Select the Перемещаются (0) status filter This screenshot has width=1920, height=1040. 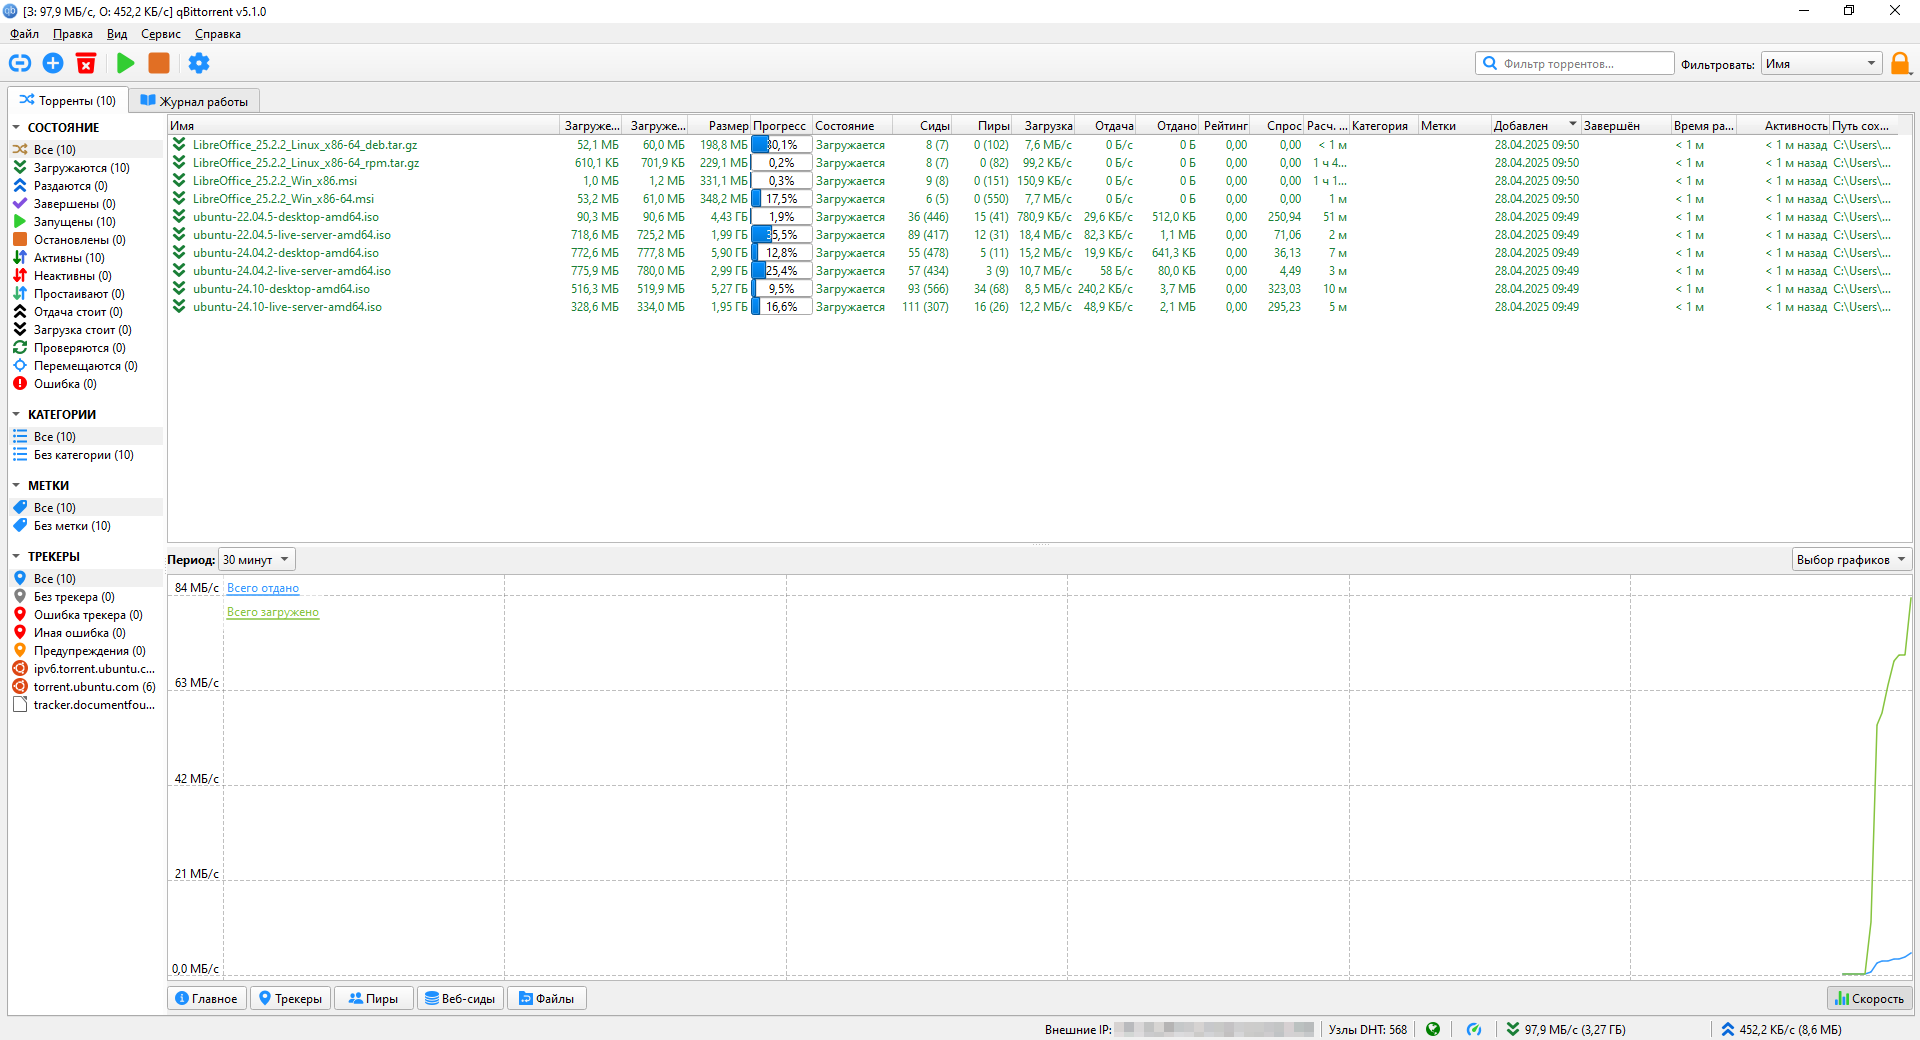pos(86,366)
